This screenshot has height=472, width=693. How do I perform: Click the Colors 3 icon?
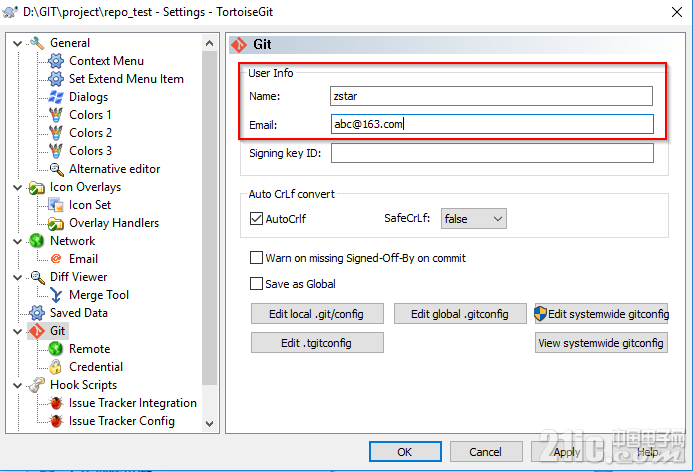point(56,151)
